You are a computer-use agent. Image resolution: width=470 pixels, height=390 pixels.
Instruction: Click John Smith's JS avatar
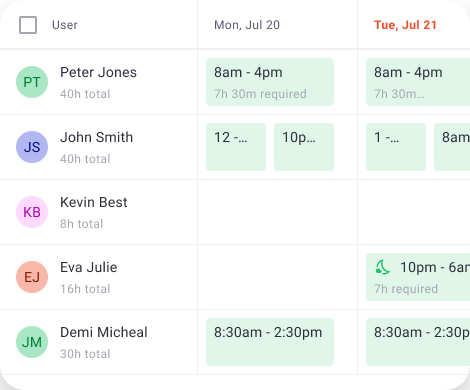point(32,147)
